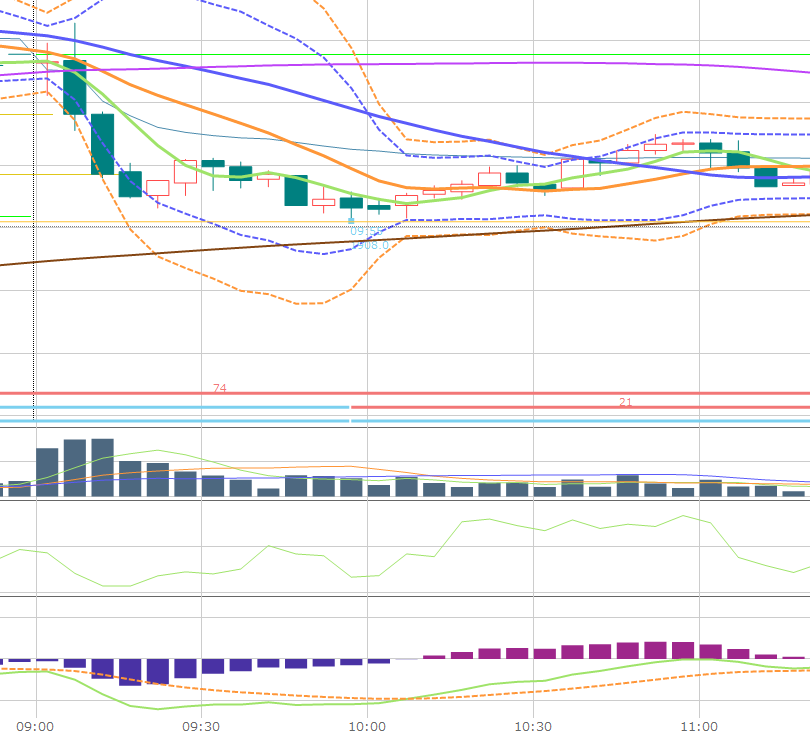
Task: Select the thick red horizontal line under "74"
Action: coord(400,393)
